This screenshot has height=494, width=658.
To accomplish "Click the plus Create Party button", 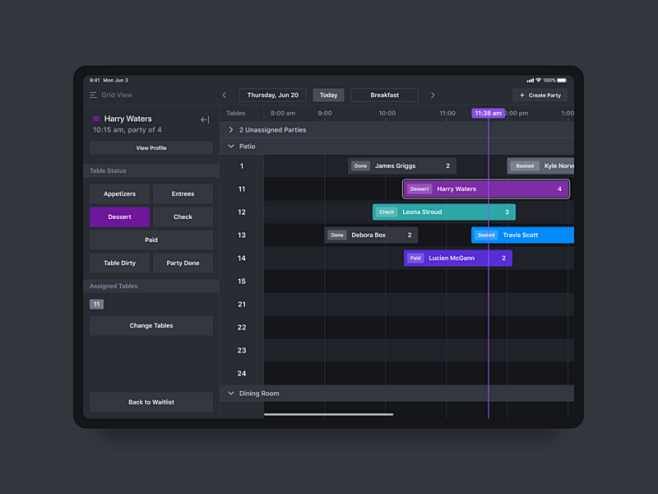I will [x=540, y=95].
